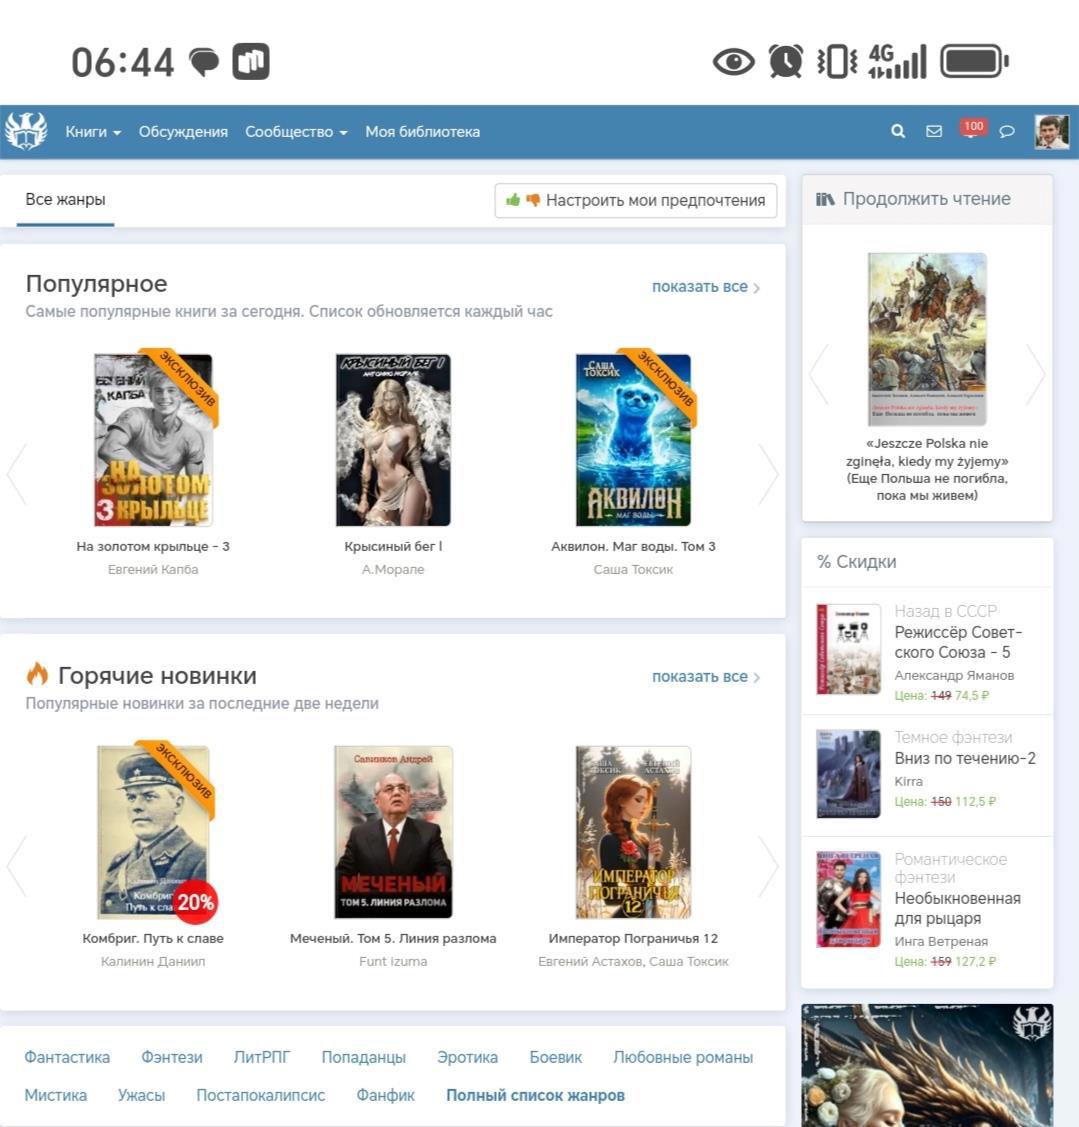This screenshot has height=1127, width=1079.
Task: Open Полный список жанров link
Action: [536, 1095]
